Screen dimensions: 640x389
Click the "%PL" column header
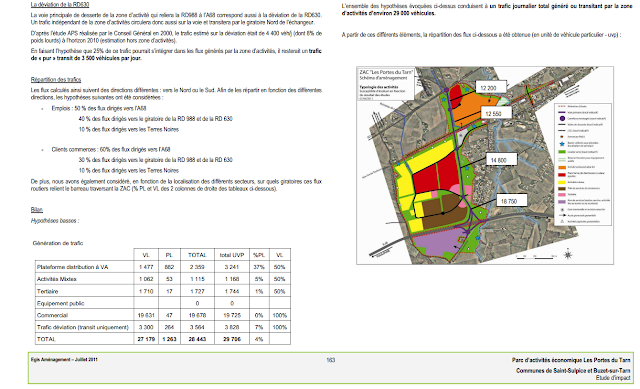pos(259,255)
